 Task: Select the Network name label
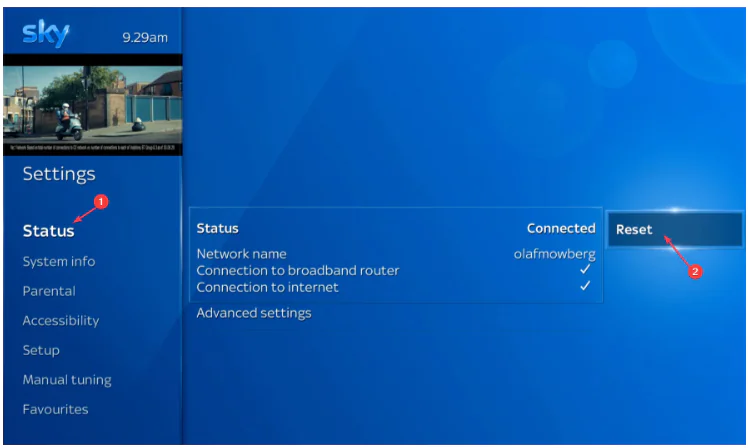coord(241,254)
